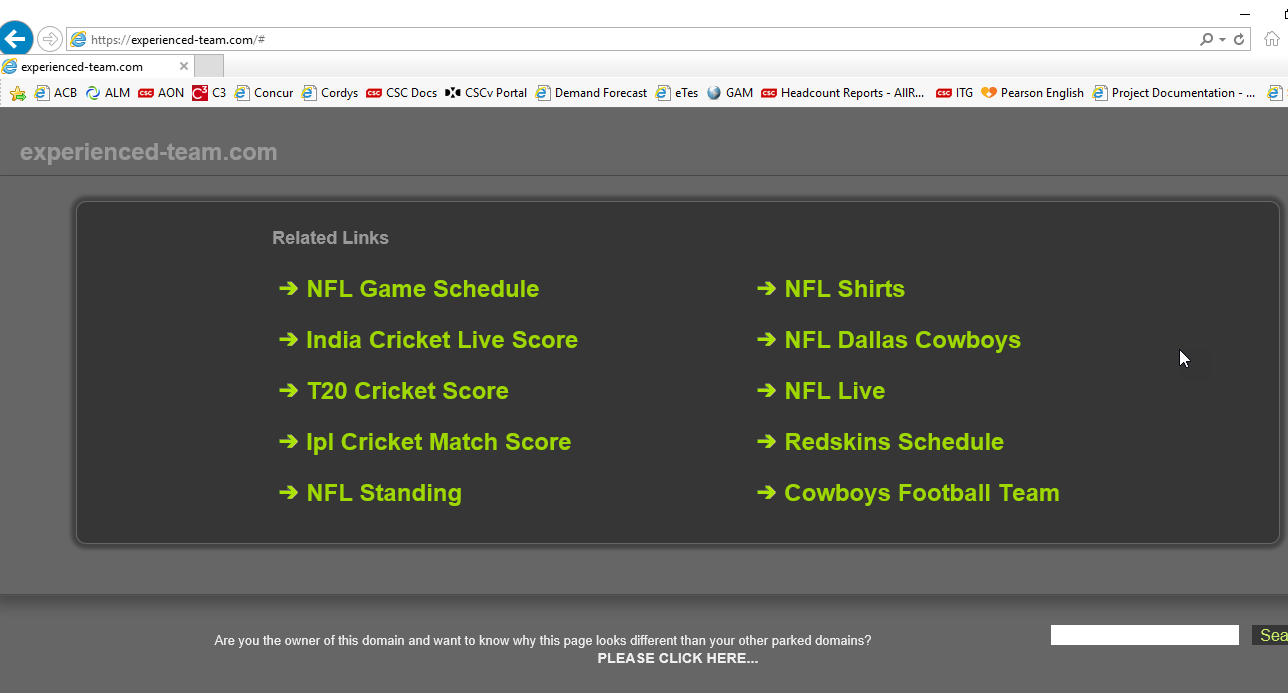1288x693 pixels.
Task: Open the Pearson English bookmark
Action: [x=1032, y=93]
